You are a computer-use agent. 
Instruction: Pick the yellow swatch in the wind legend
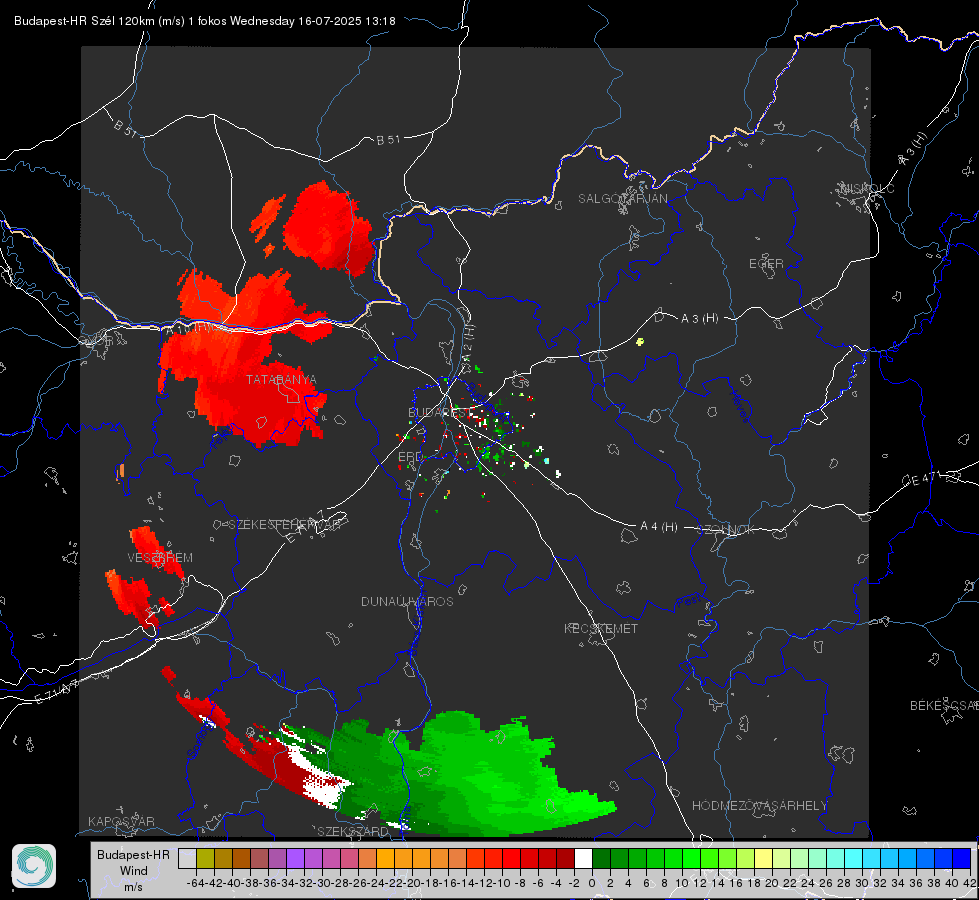[x=764, y=858]
